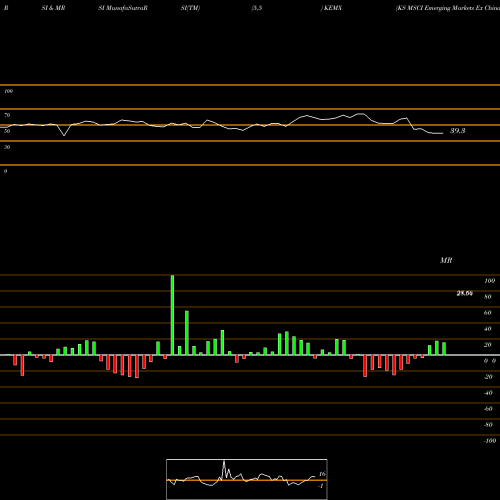
Task: Click the RSI 30 level axis label
Action: click(x=7, y=147)
